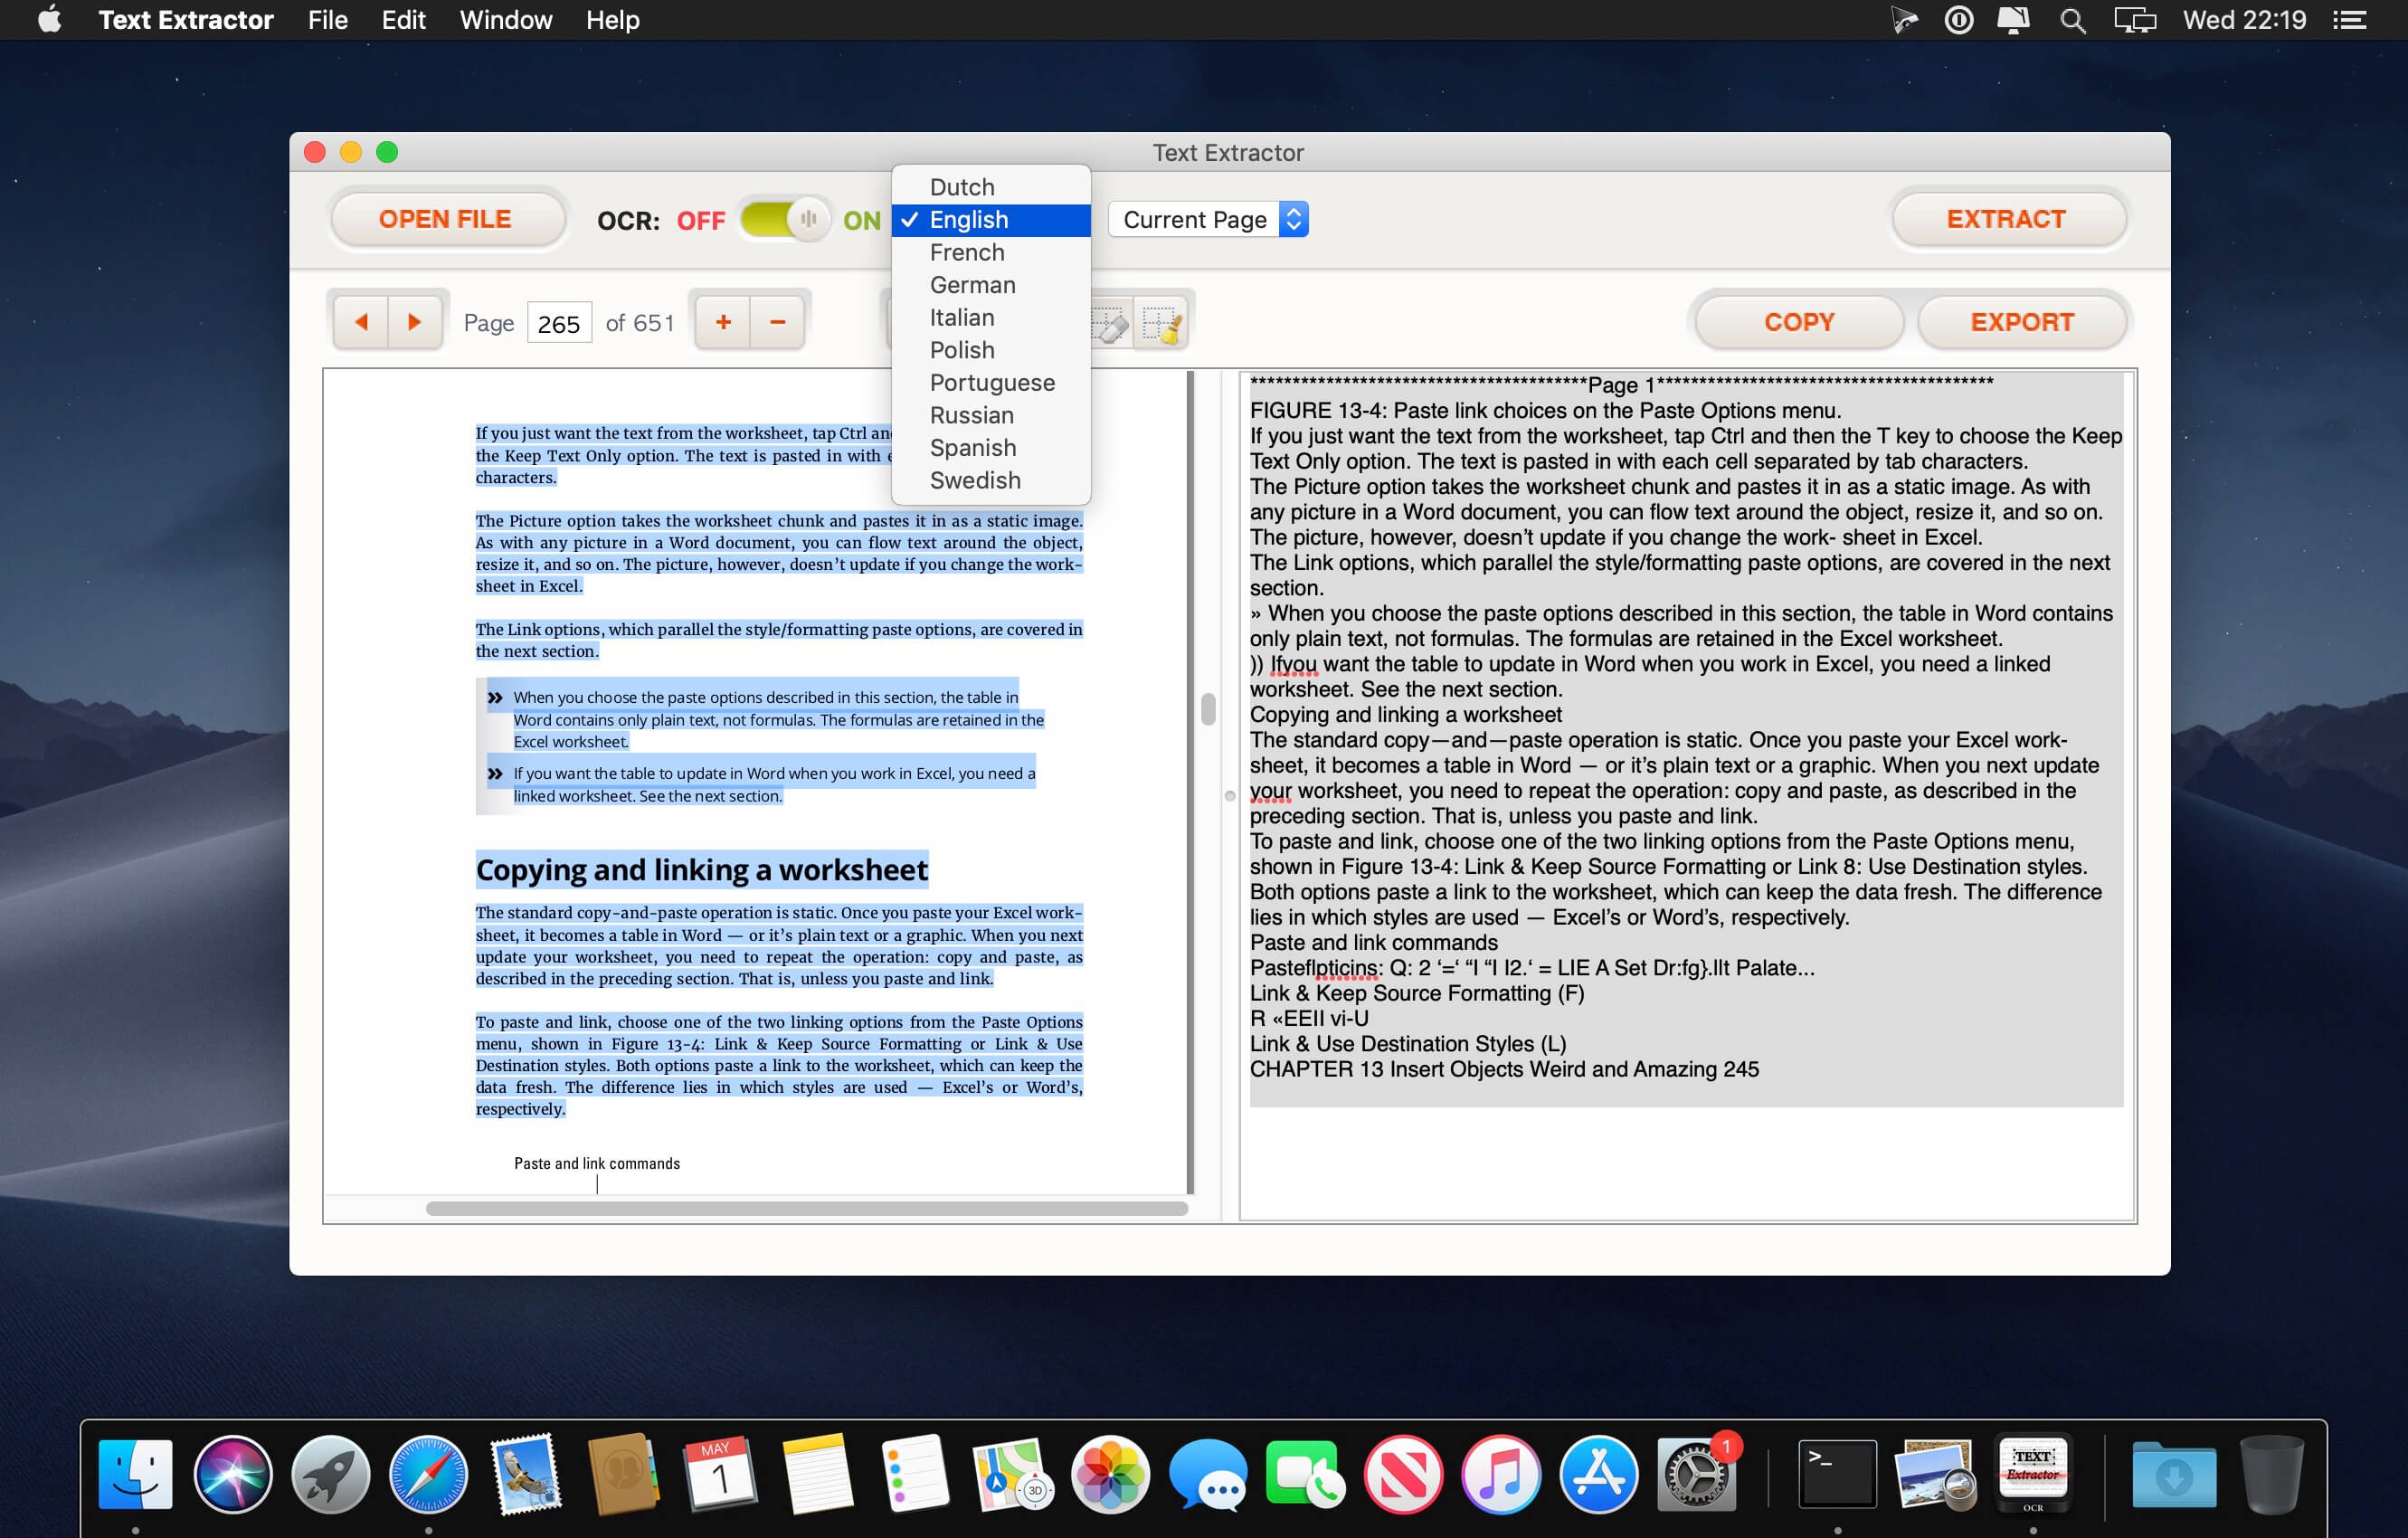The image size is (2408, 1538).
Task: Click the vertical scrollbar thumb of the document preview
Action: coord(1208,709)
